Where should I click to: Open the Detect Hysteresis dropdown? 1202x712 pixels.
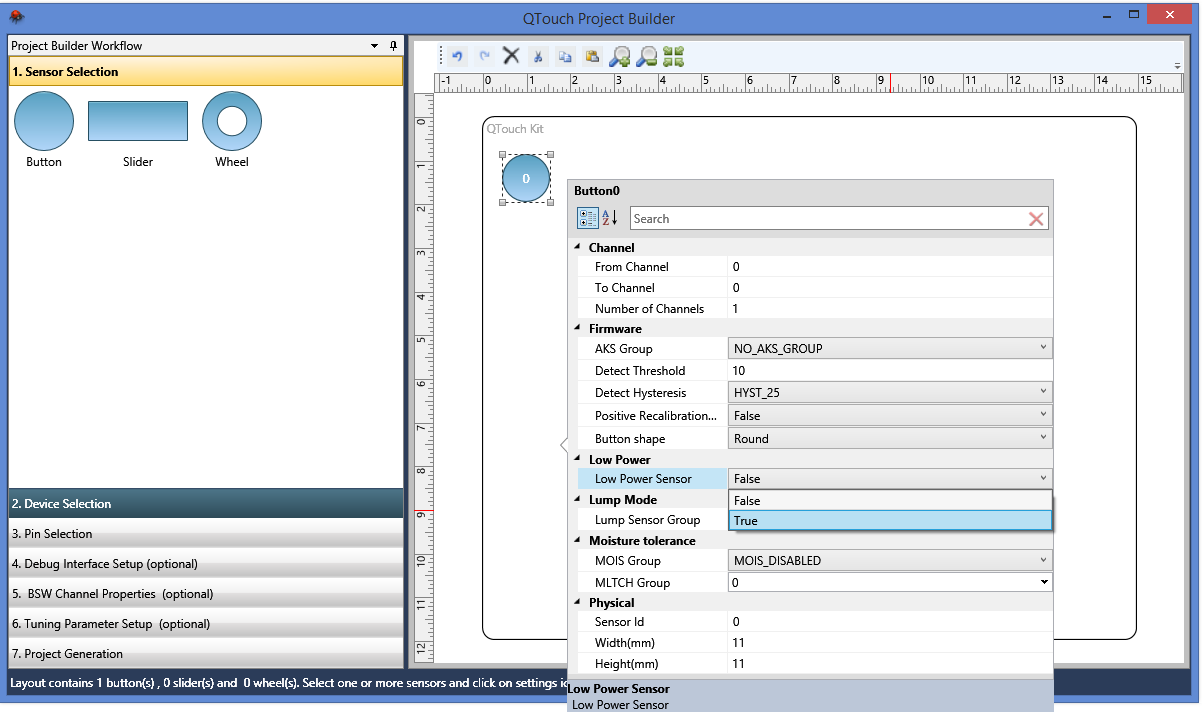click(1043, 393)
